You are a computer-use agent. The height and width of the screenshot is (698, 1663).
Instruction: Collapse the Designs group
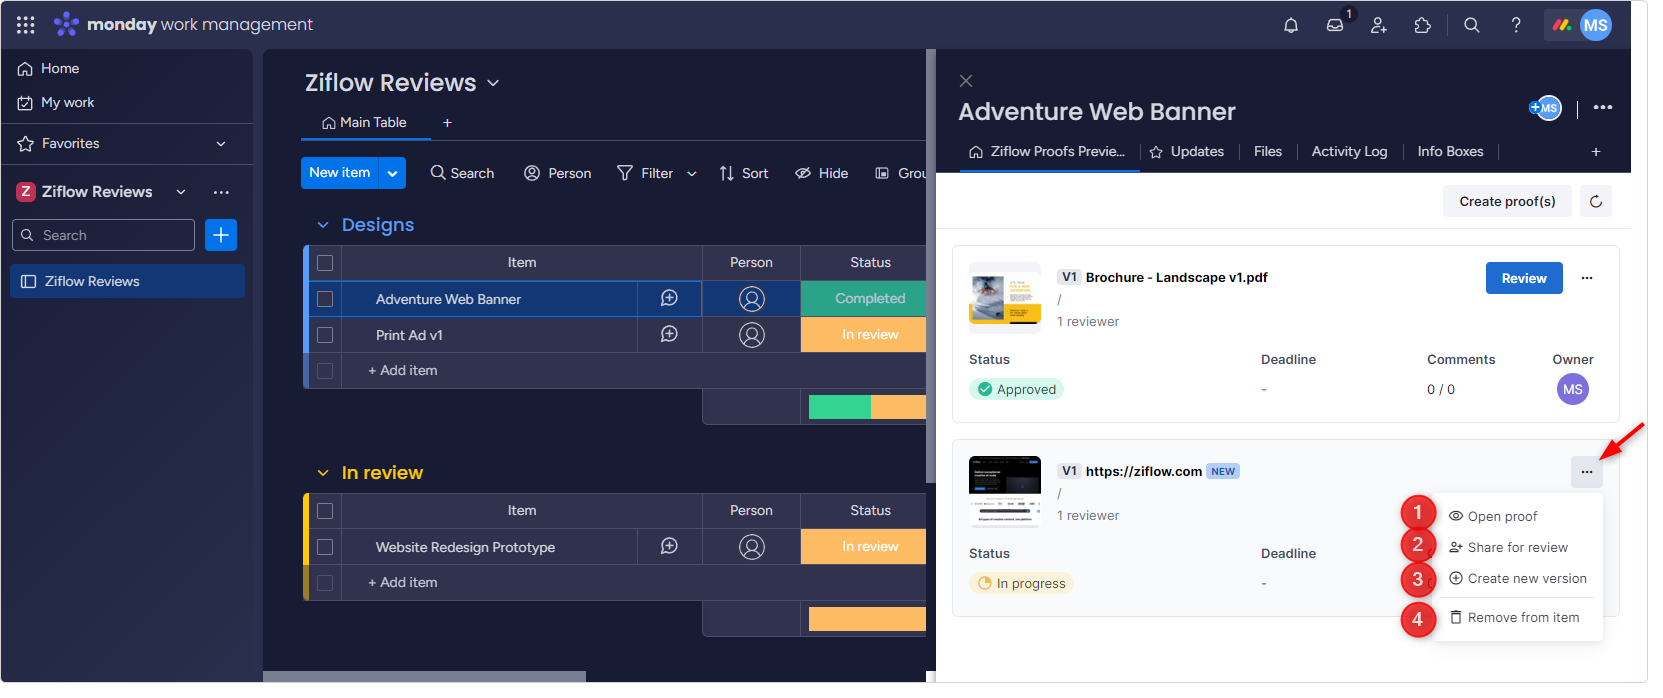pyautogui.click(x=323, y=225)
